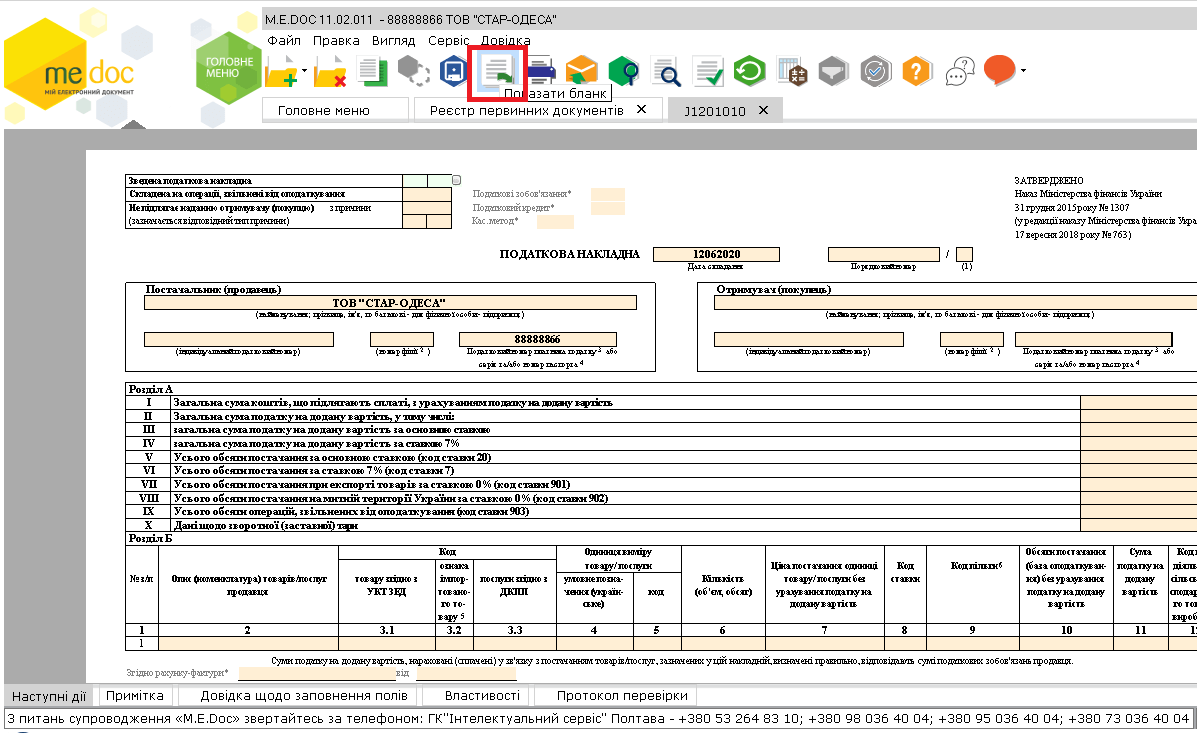Image resolution: width=1197 pixels, height=733 pixels.
Task: Close the Реєстр первинних документів tab
Action: (x=641, y=110)
